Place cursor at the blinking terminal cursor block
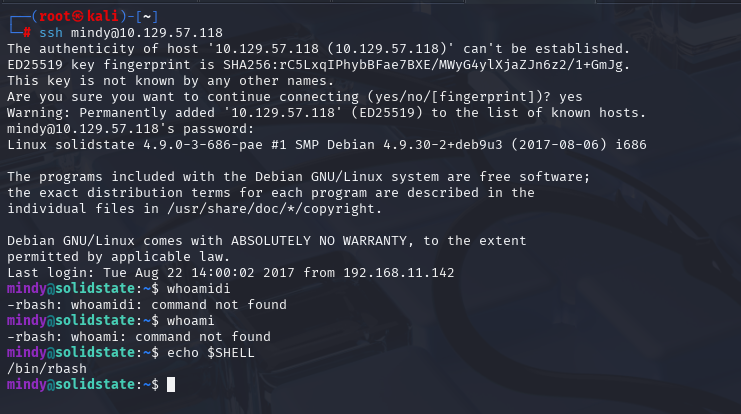 [171, 385]
